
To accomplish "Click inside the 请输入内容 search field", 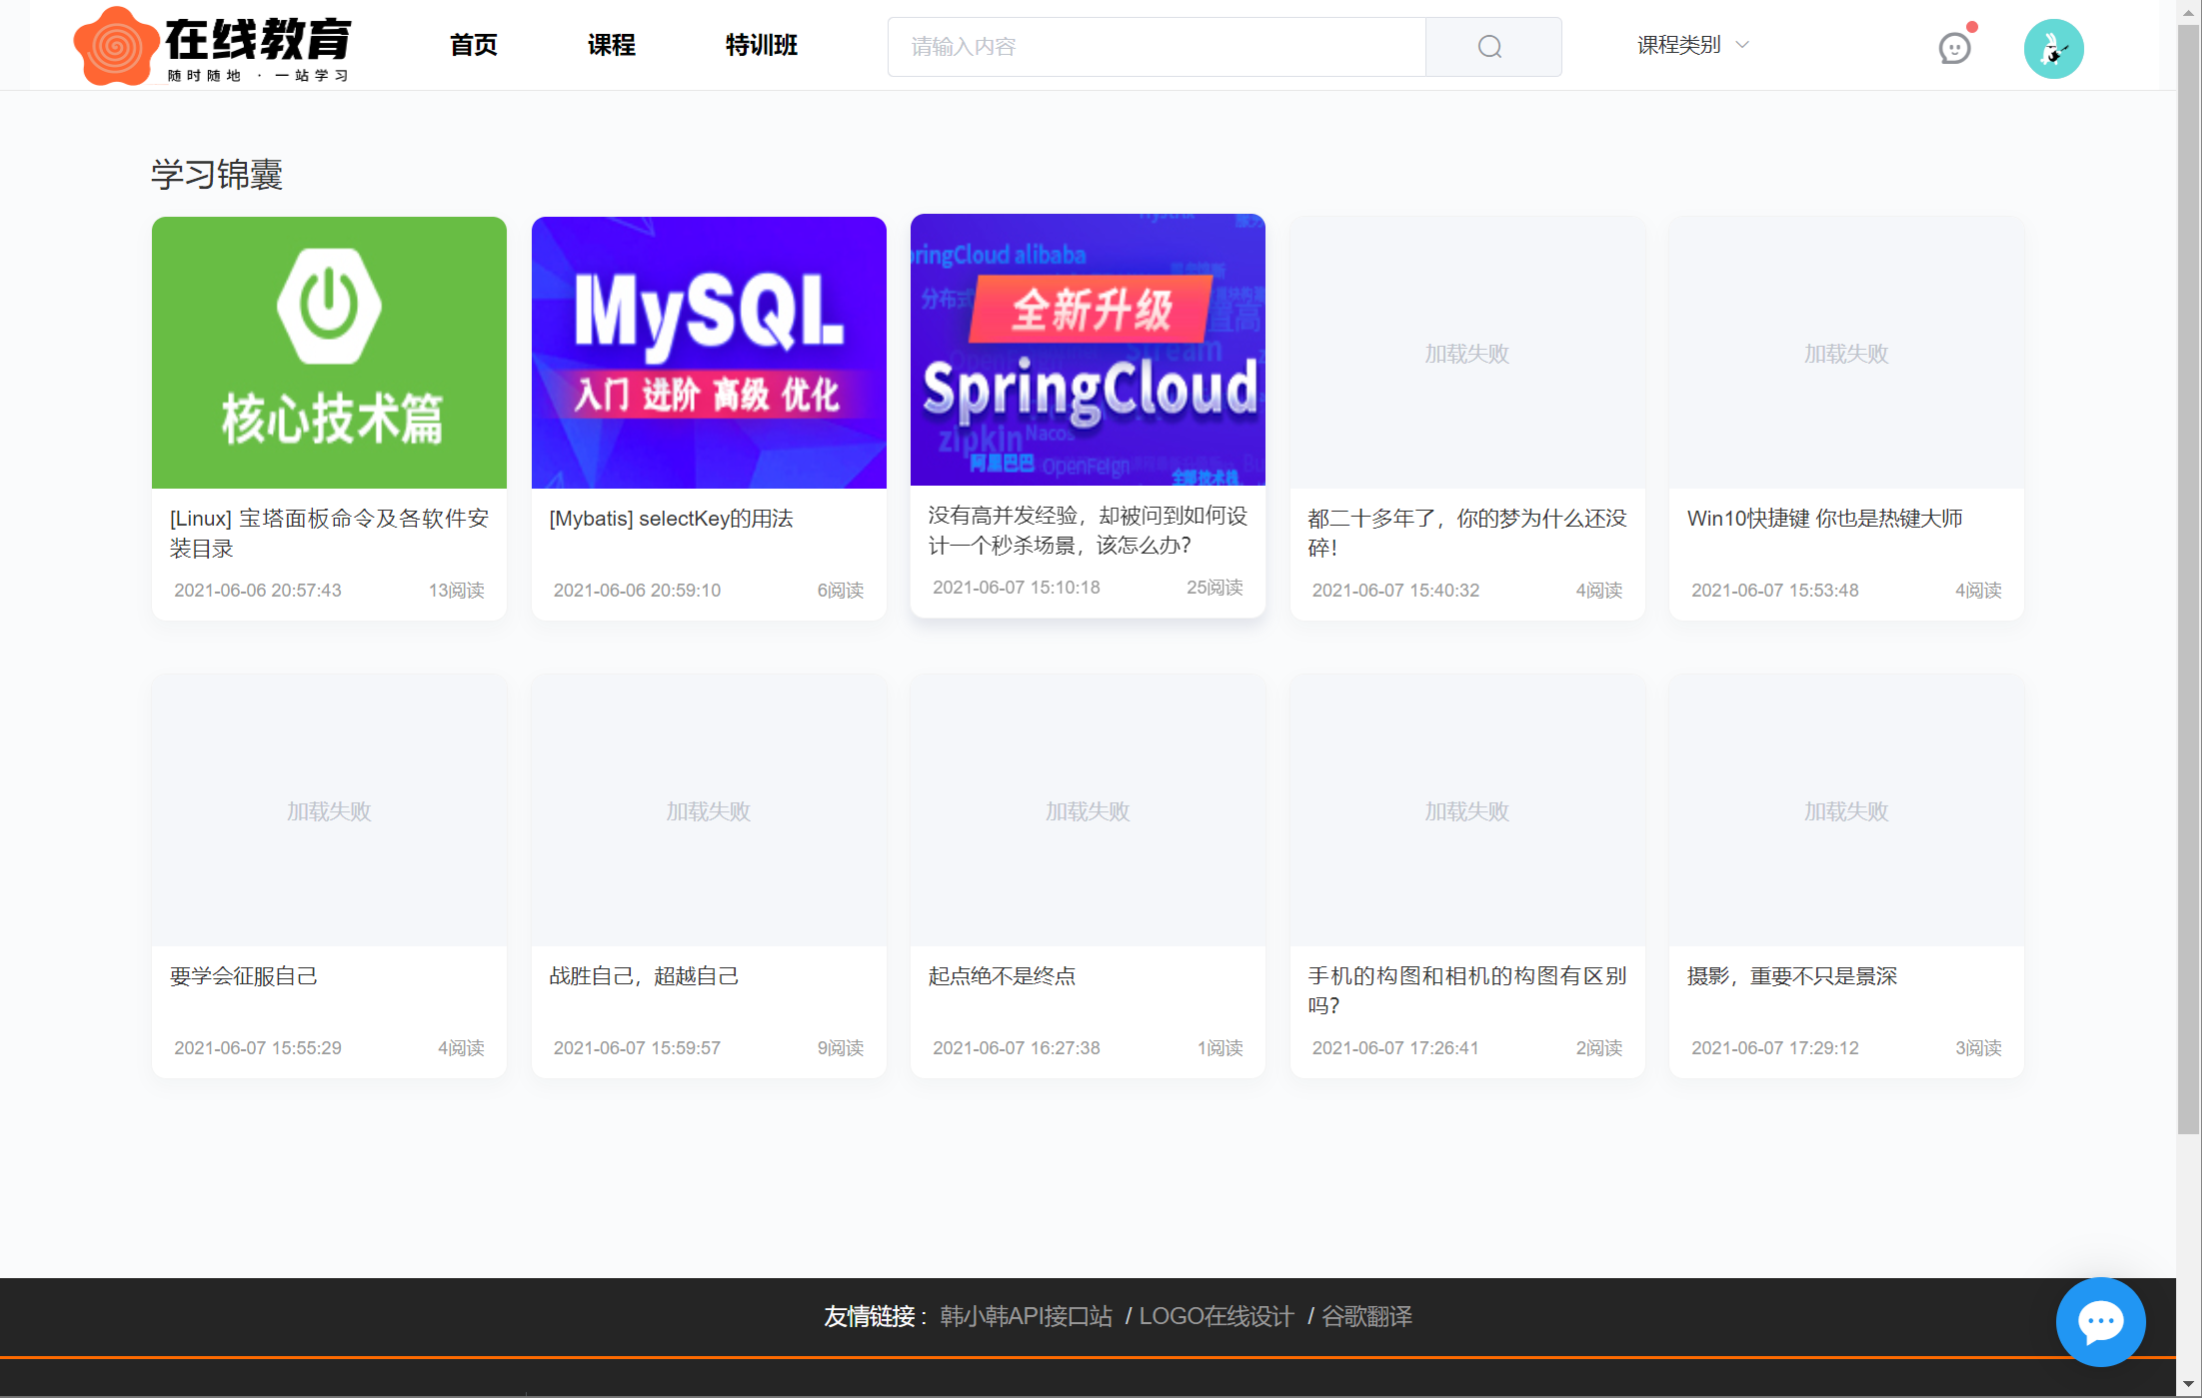I will click(1156, 47).
